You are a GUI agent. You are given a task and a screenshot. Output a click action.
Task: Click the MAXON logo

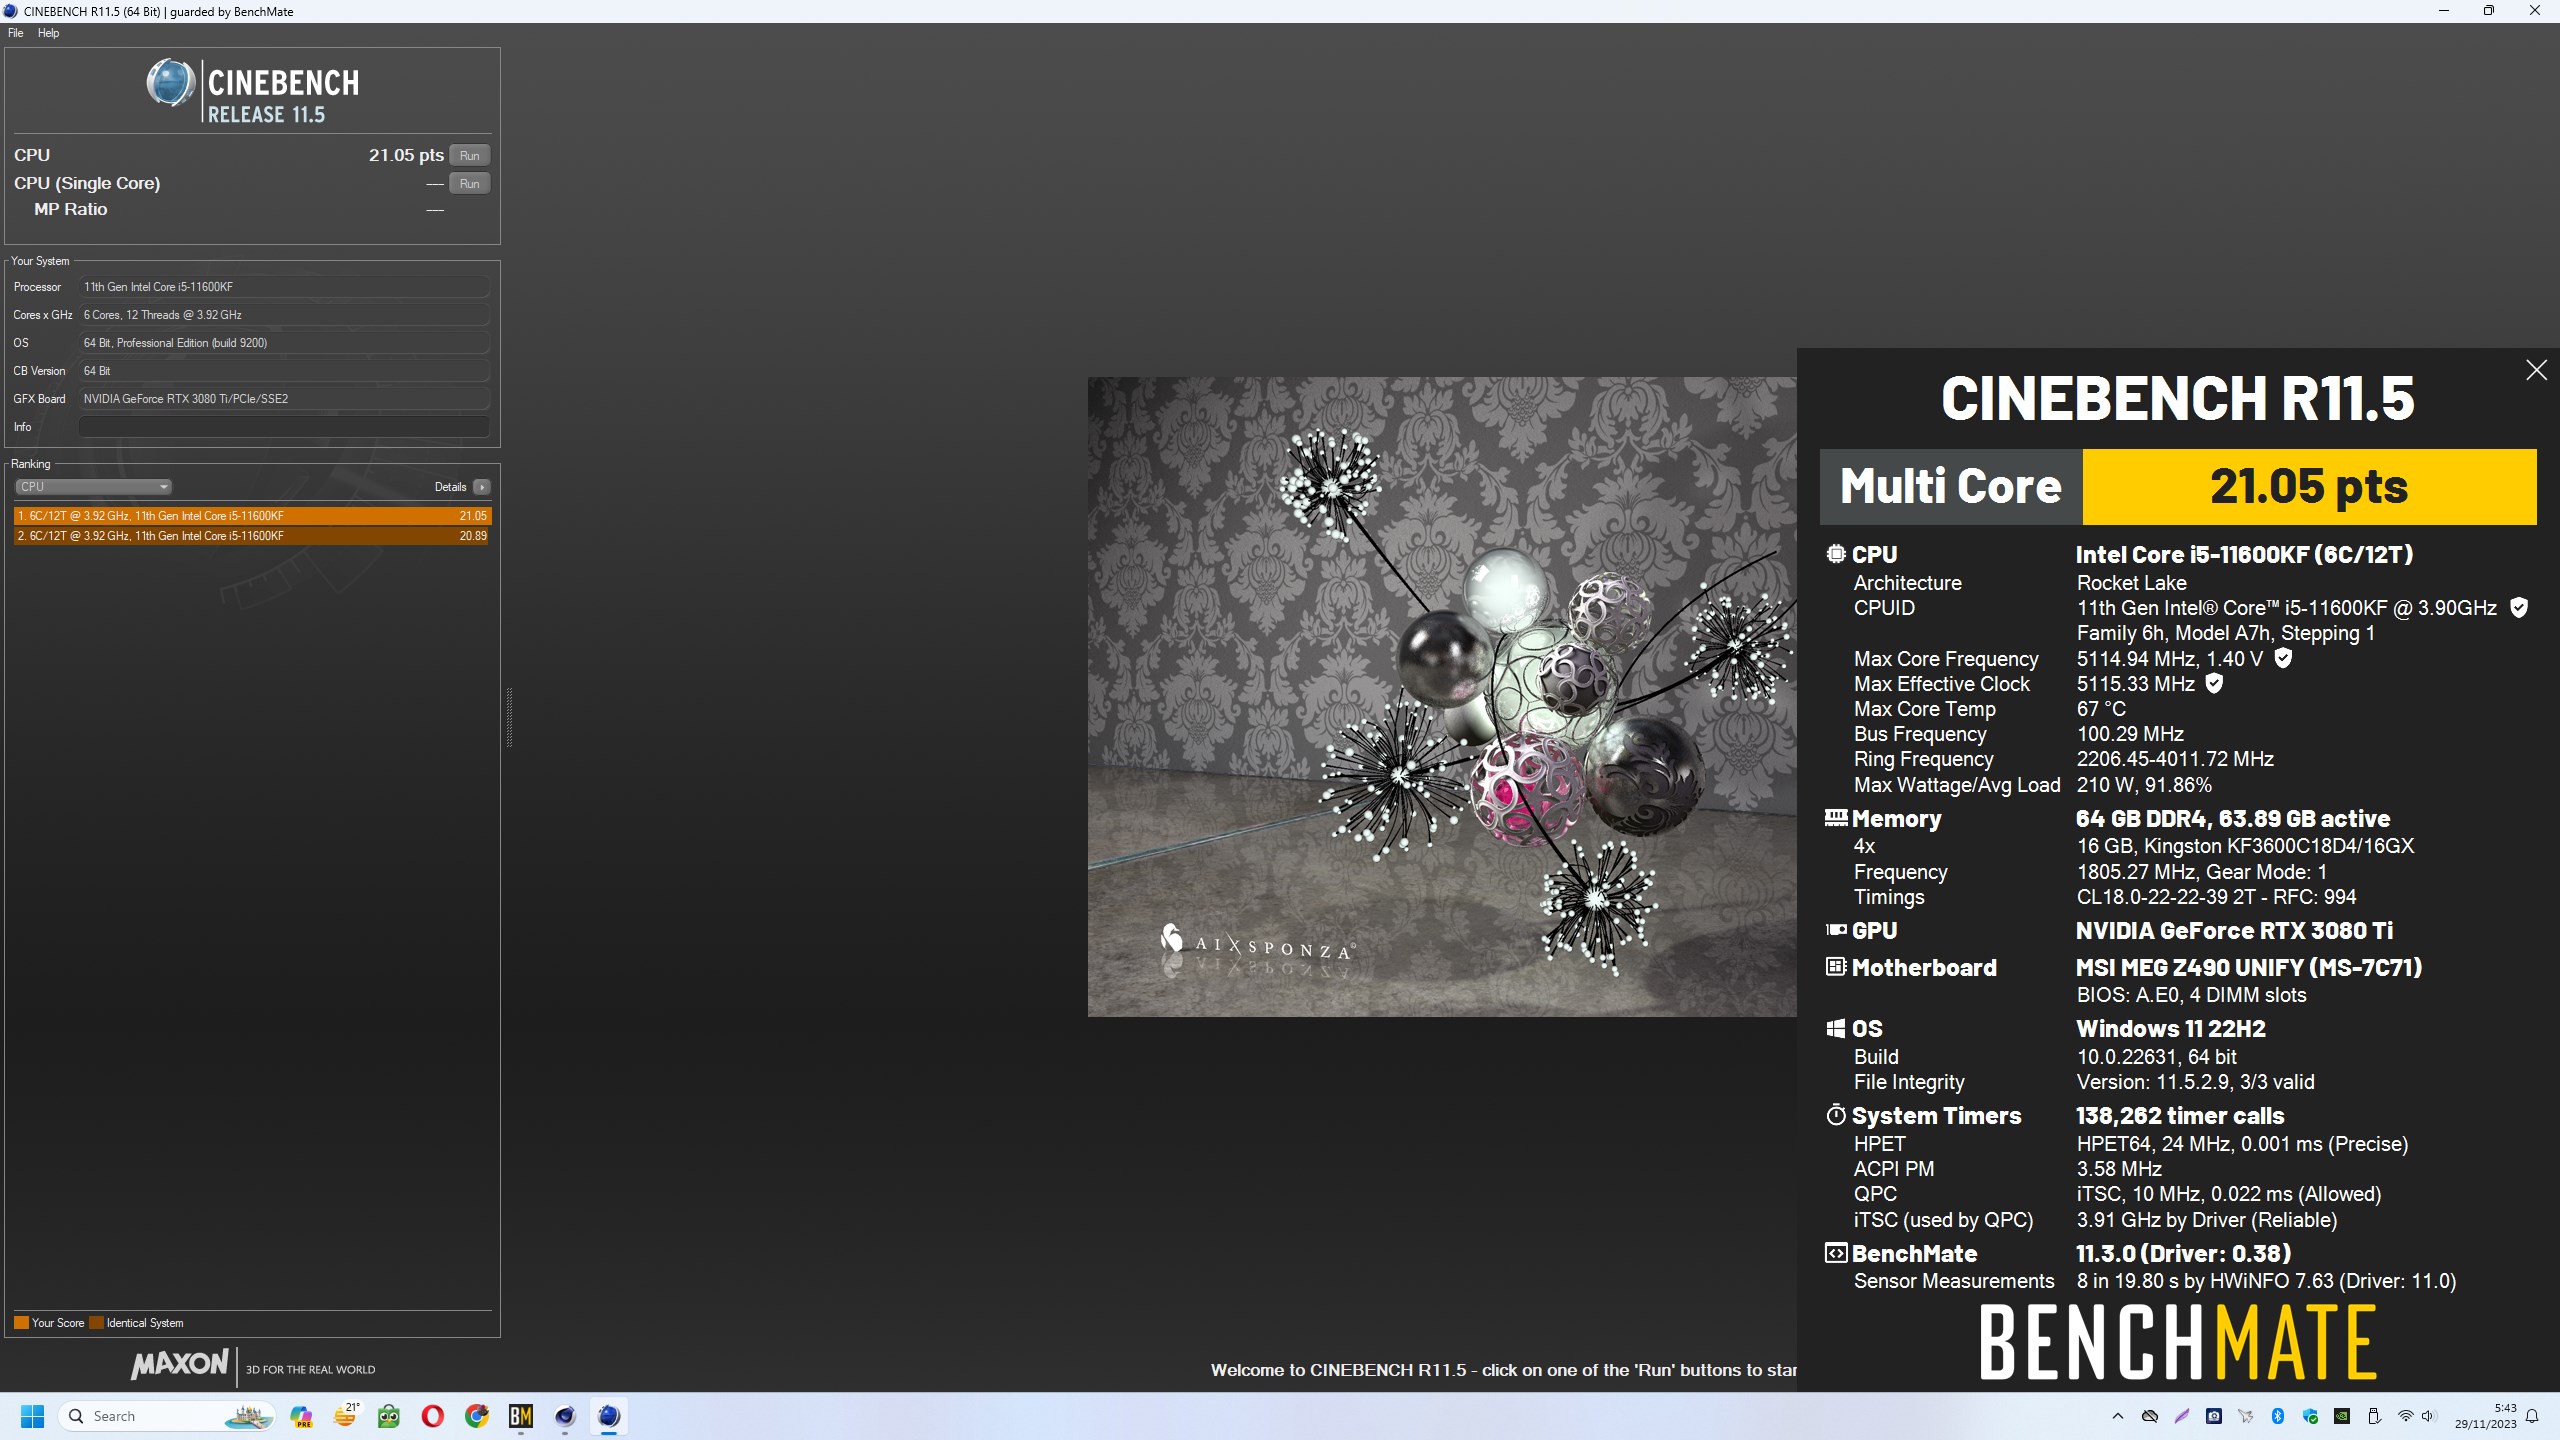[180, 1364]
